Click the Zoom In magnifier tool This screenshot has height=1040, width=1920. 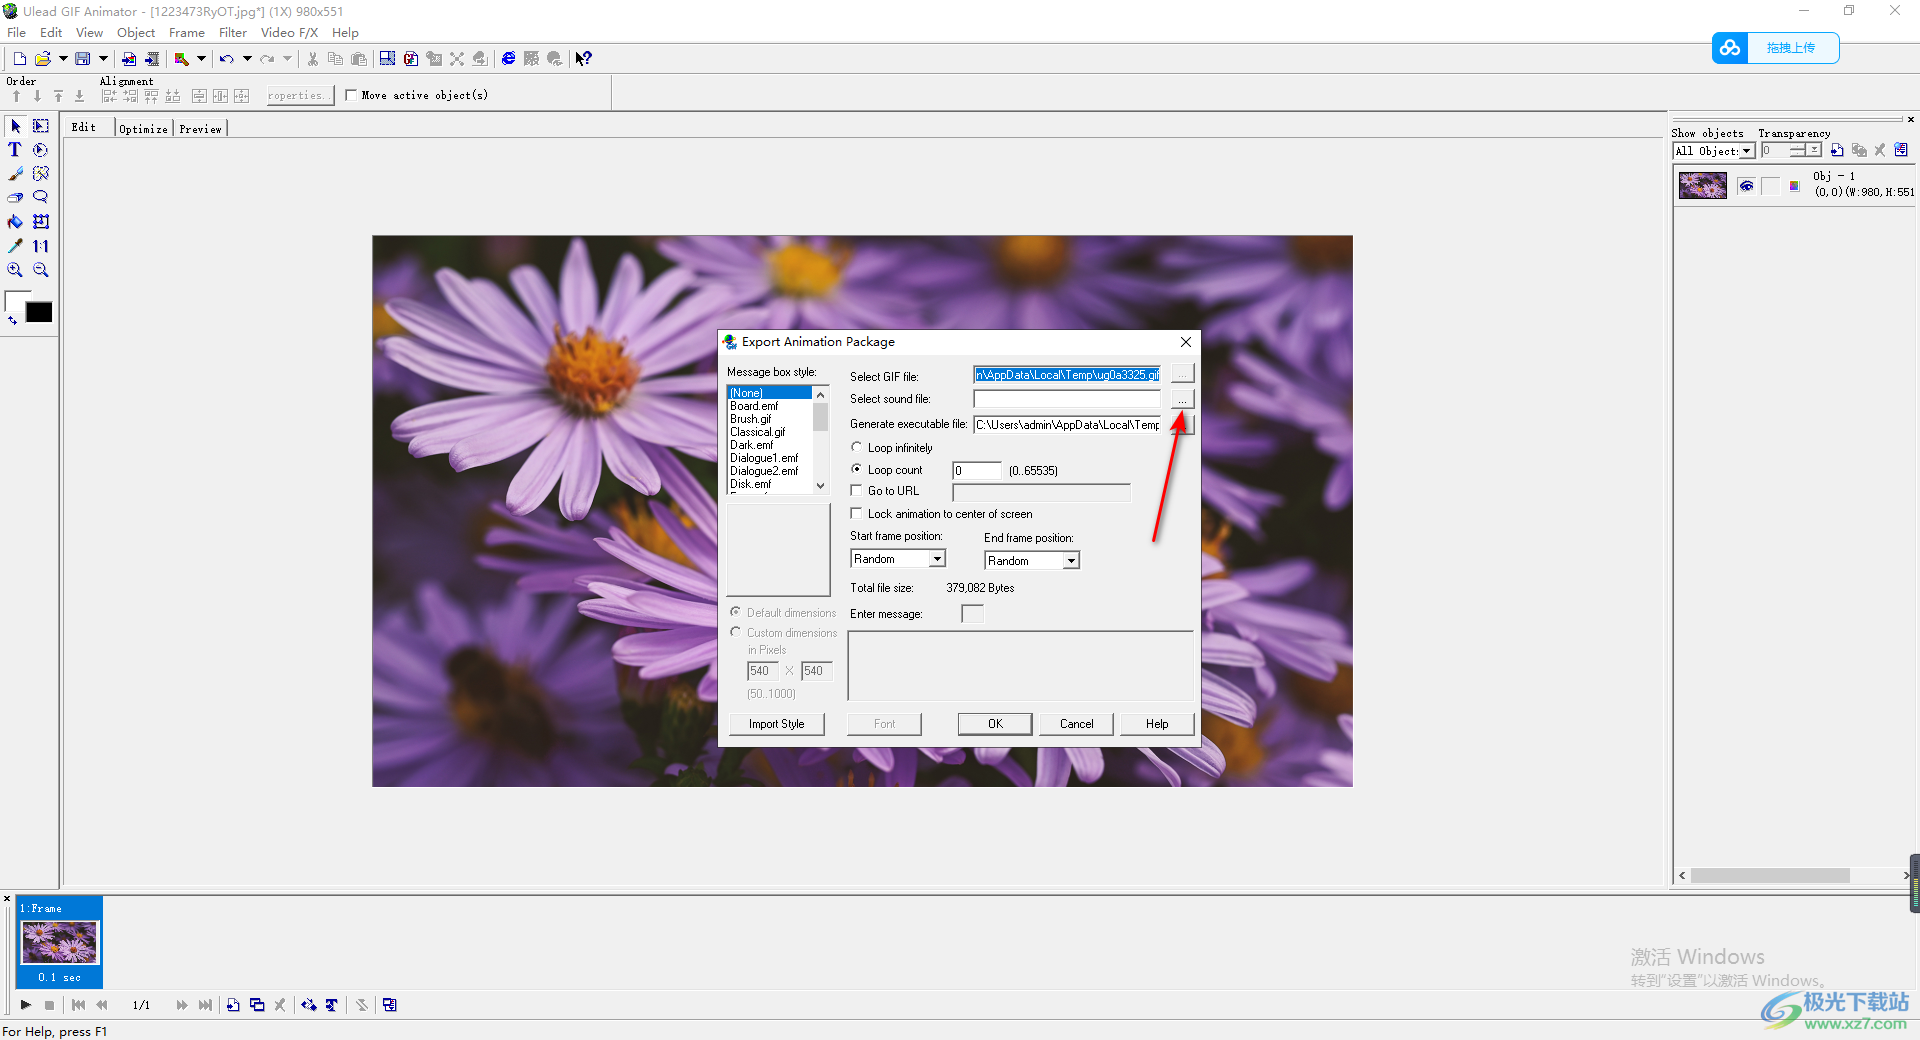(x=15, y=270)
